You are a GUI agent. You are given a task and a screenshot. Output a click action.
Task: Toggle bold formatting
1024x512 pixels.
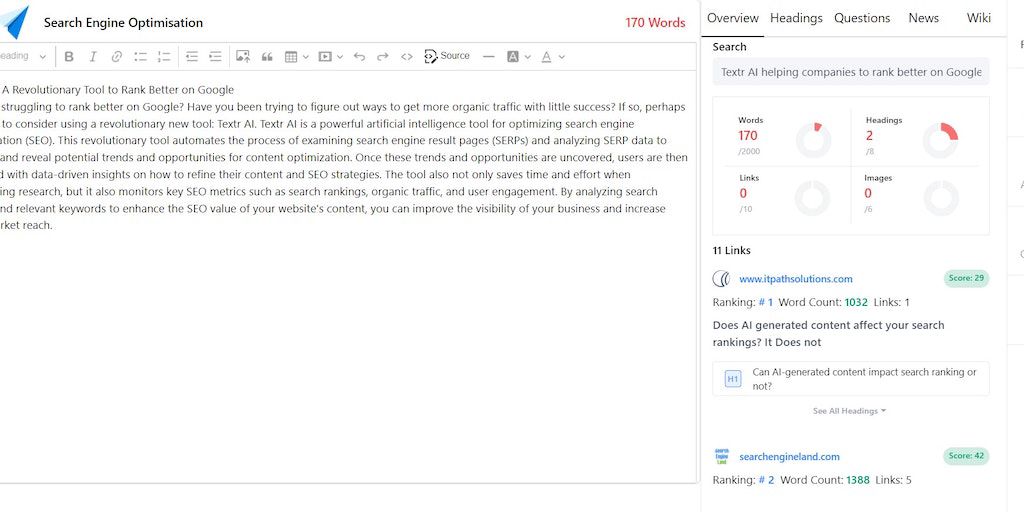point(69,57)
